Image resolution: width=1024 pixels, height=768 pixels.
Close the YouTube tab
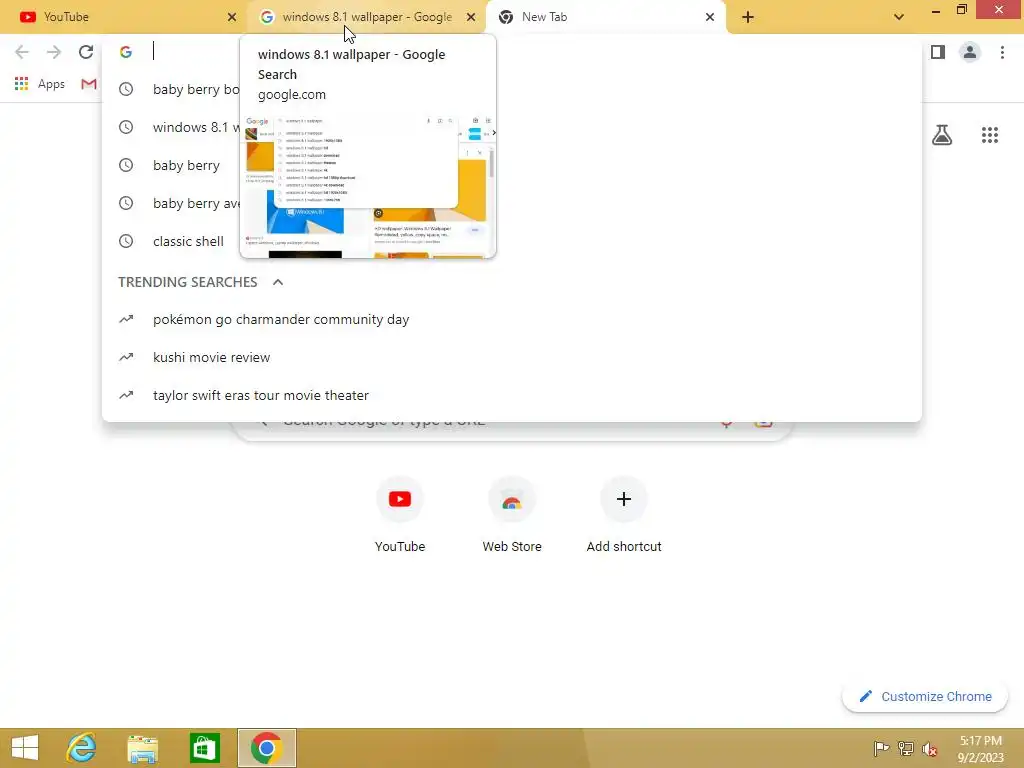pos(232,17)
